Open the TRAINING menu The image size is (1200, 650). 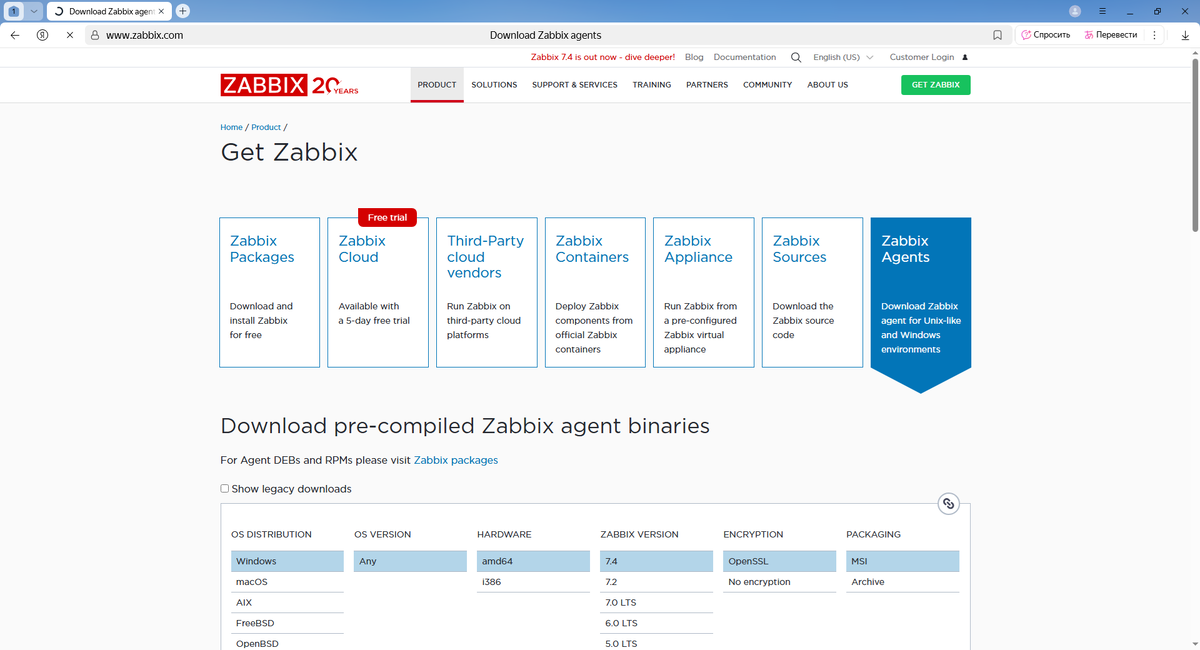652,85
